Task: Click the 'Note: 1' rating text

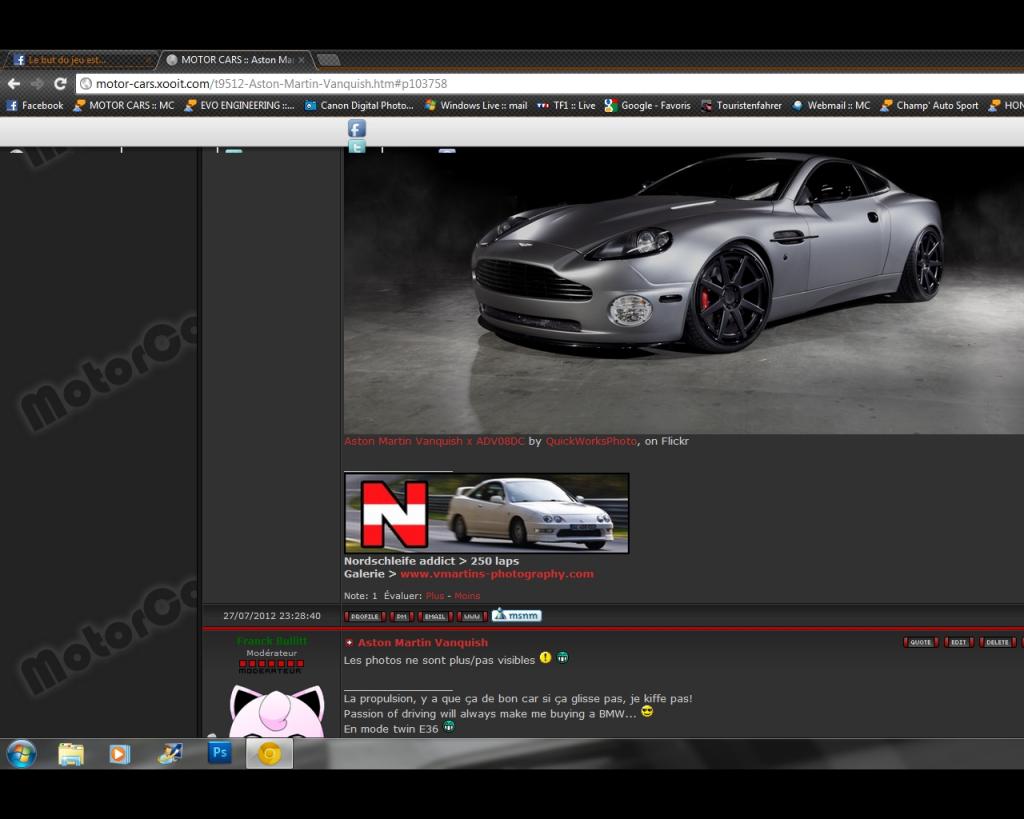Action: pyautogui.click(x=360, y=596)
